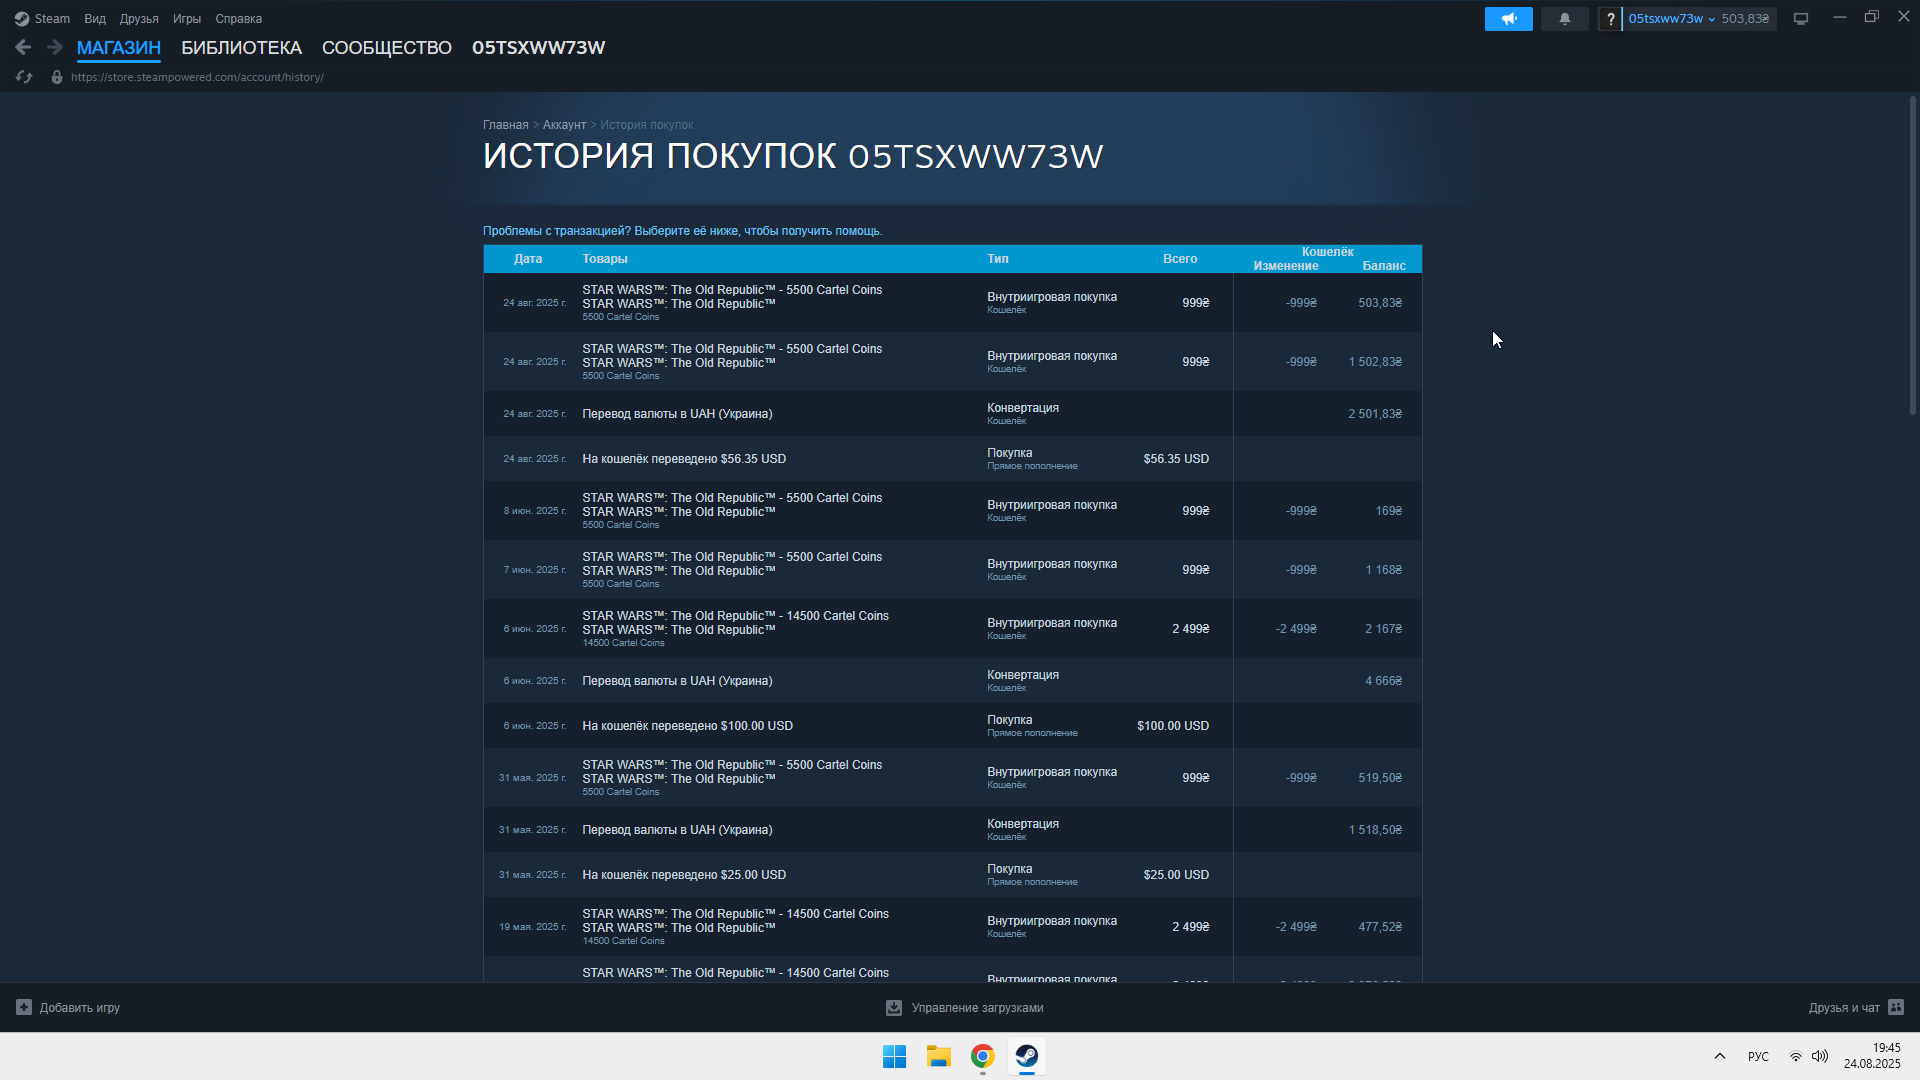Click the Изменение column header
The width and height of the screenshot is (1920, 1080).
[1286, 266]
